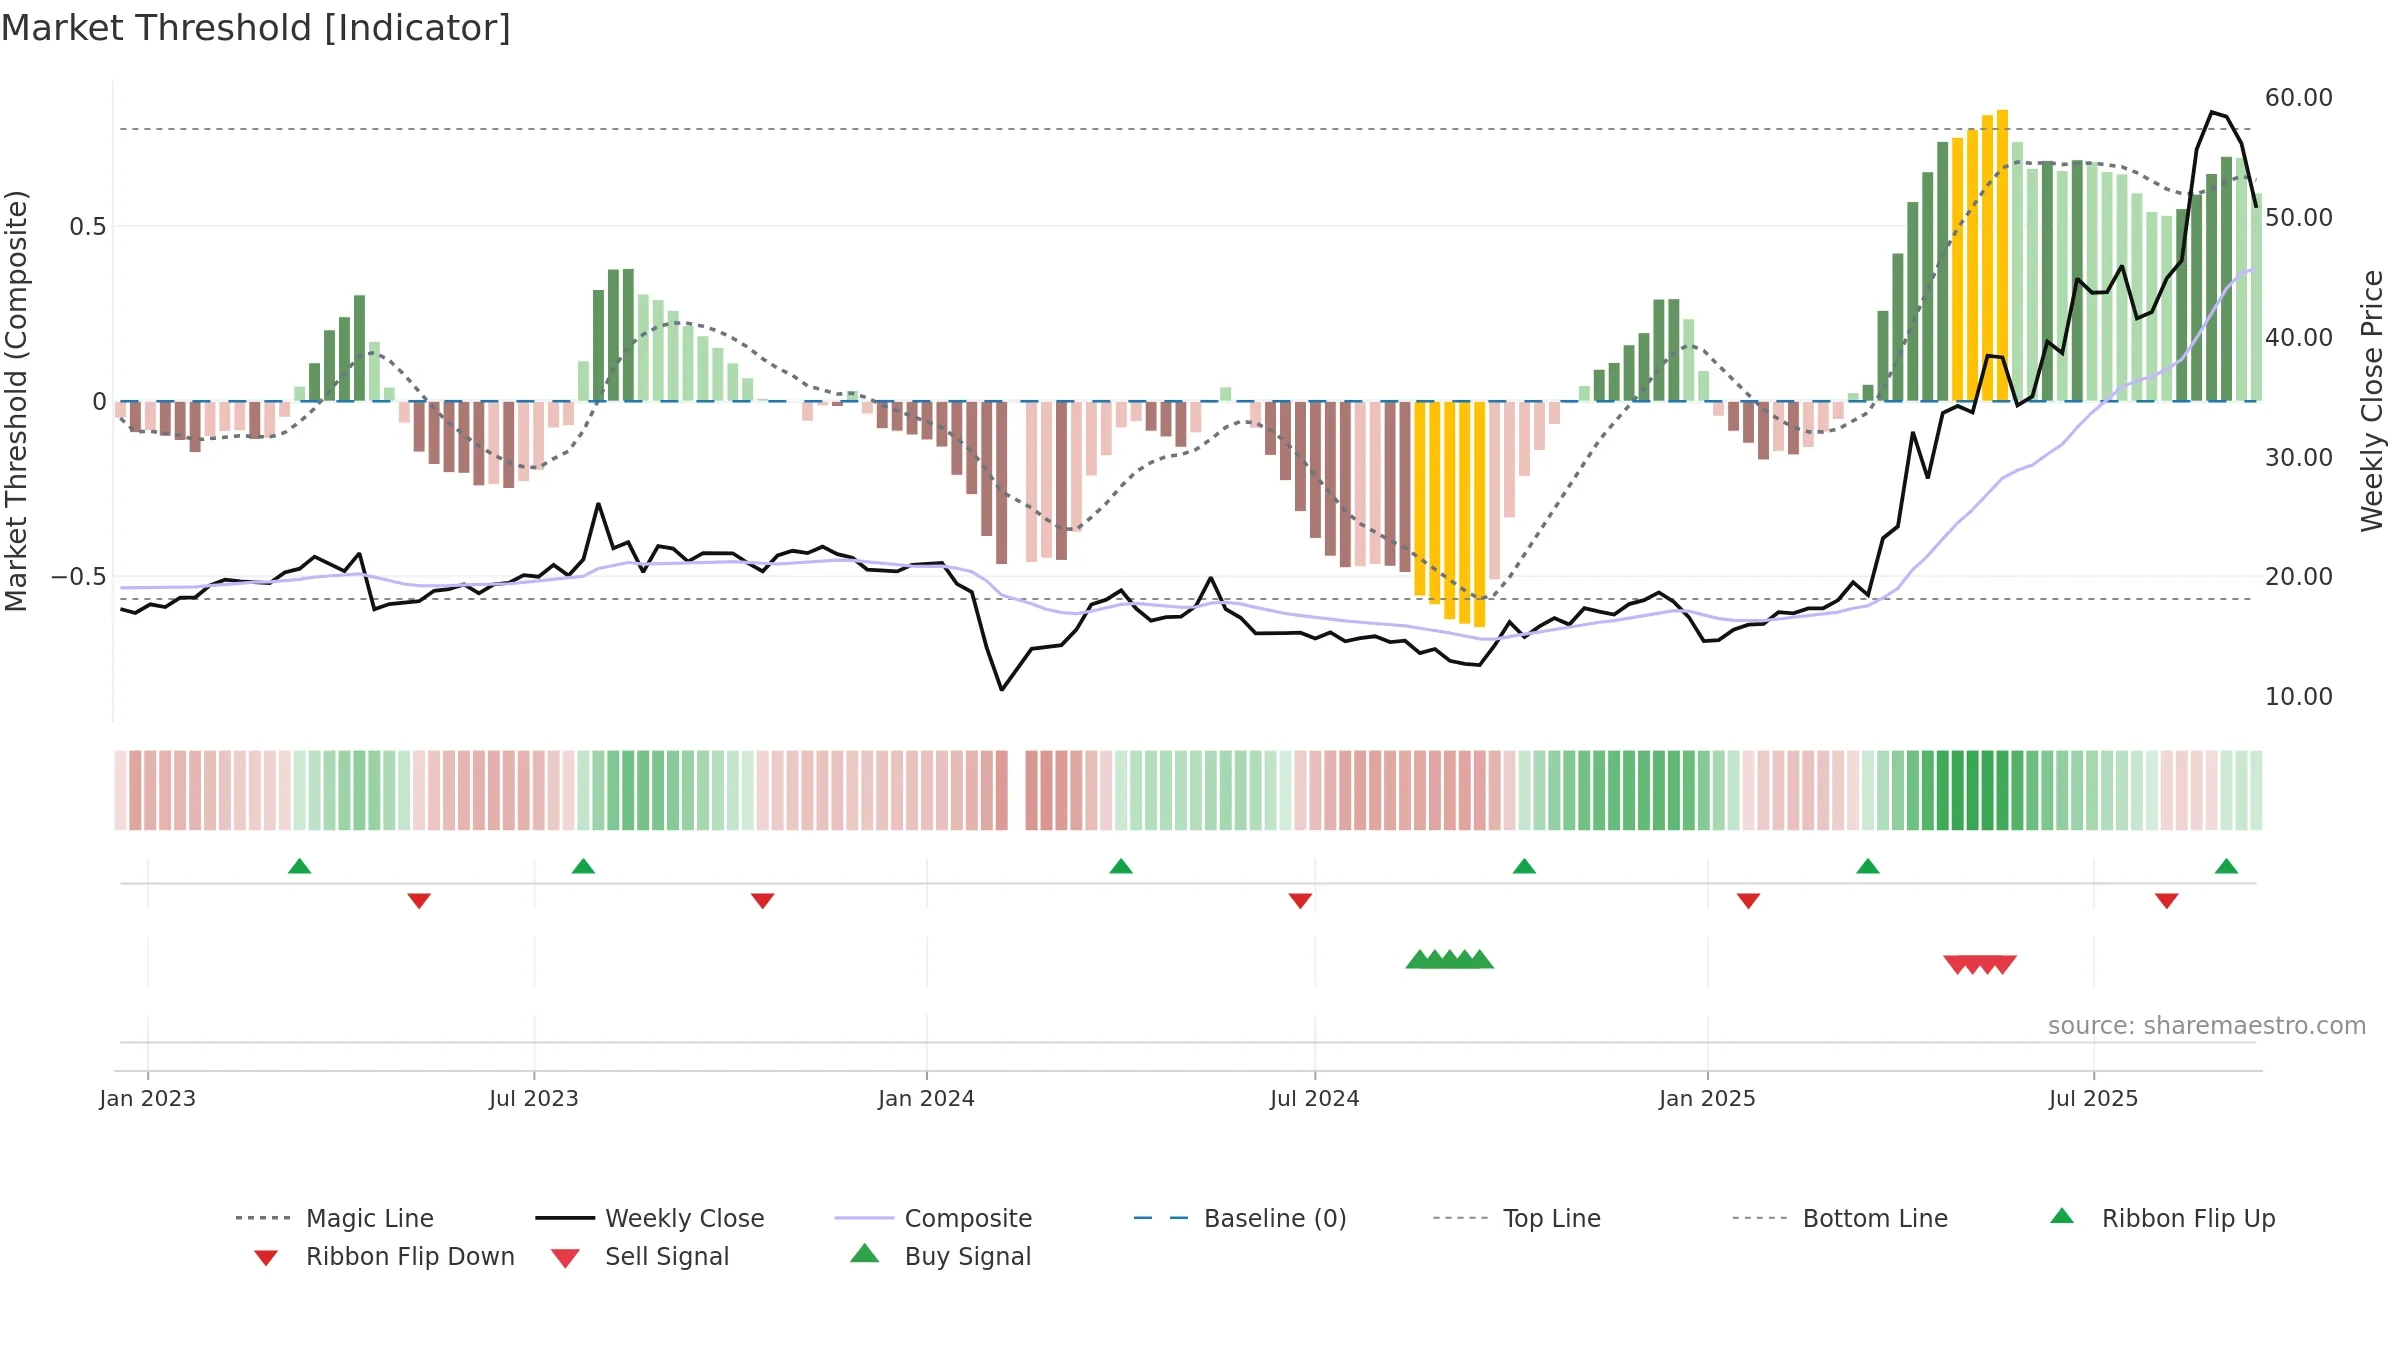
Task: Click the Ribbon Flip Up marker in September 2025
Action: [2226, 866]
